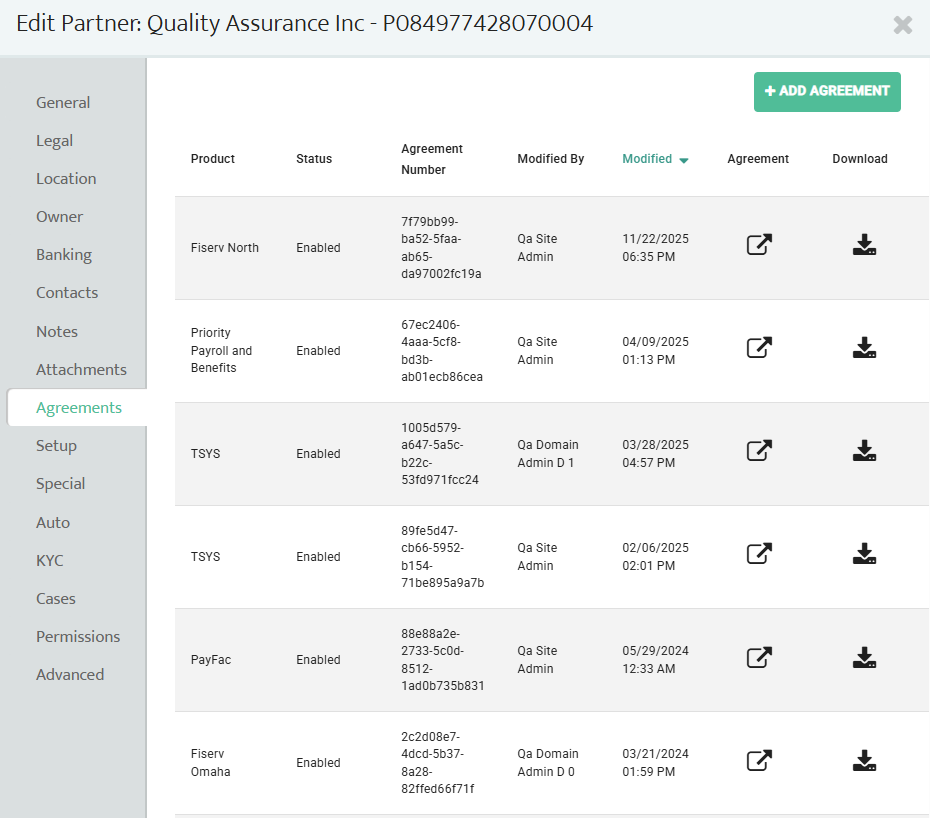This screenshot has height=818, width=930.
Task: Open the Banking tab
Action: [x=64, y=254]
